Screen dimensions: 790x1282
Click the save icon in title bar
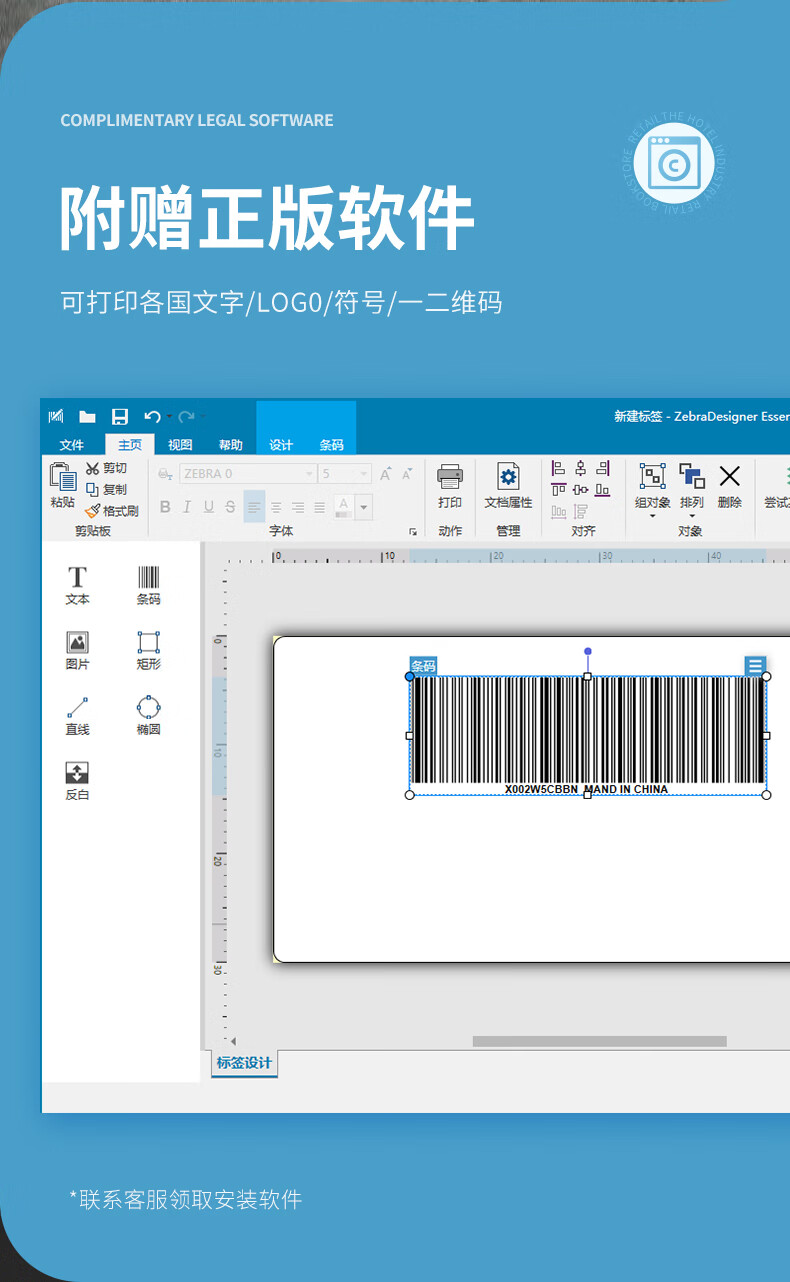(x=120, y=417)
